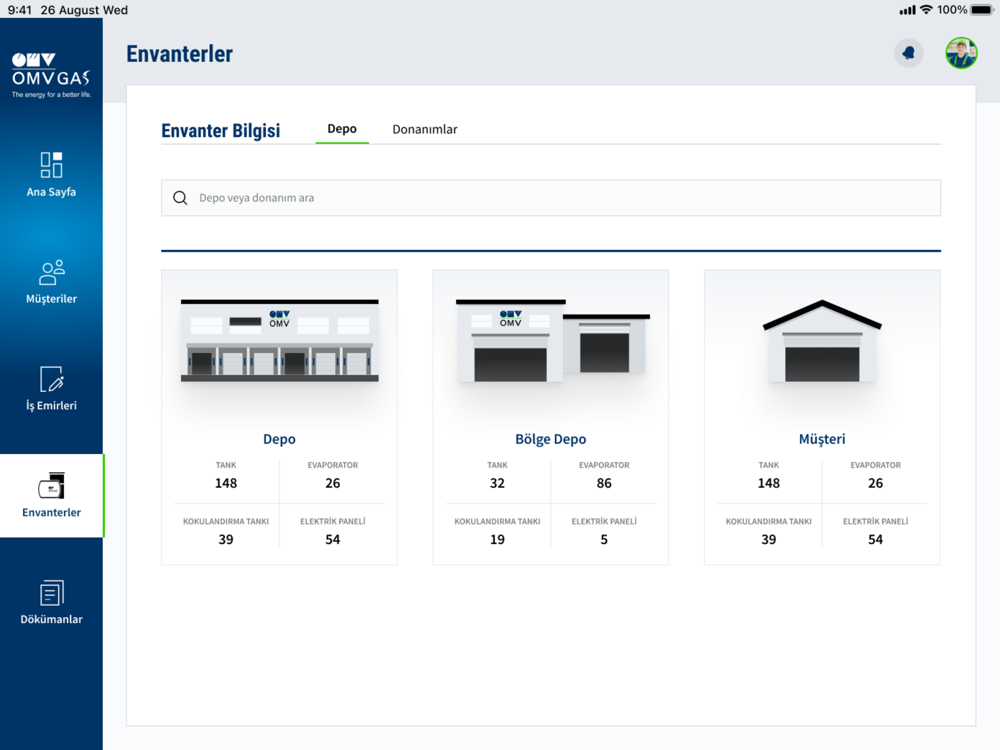Open the Bölge Depo building image
Viewport: 1000px width, 750px height.
point(552,341)
